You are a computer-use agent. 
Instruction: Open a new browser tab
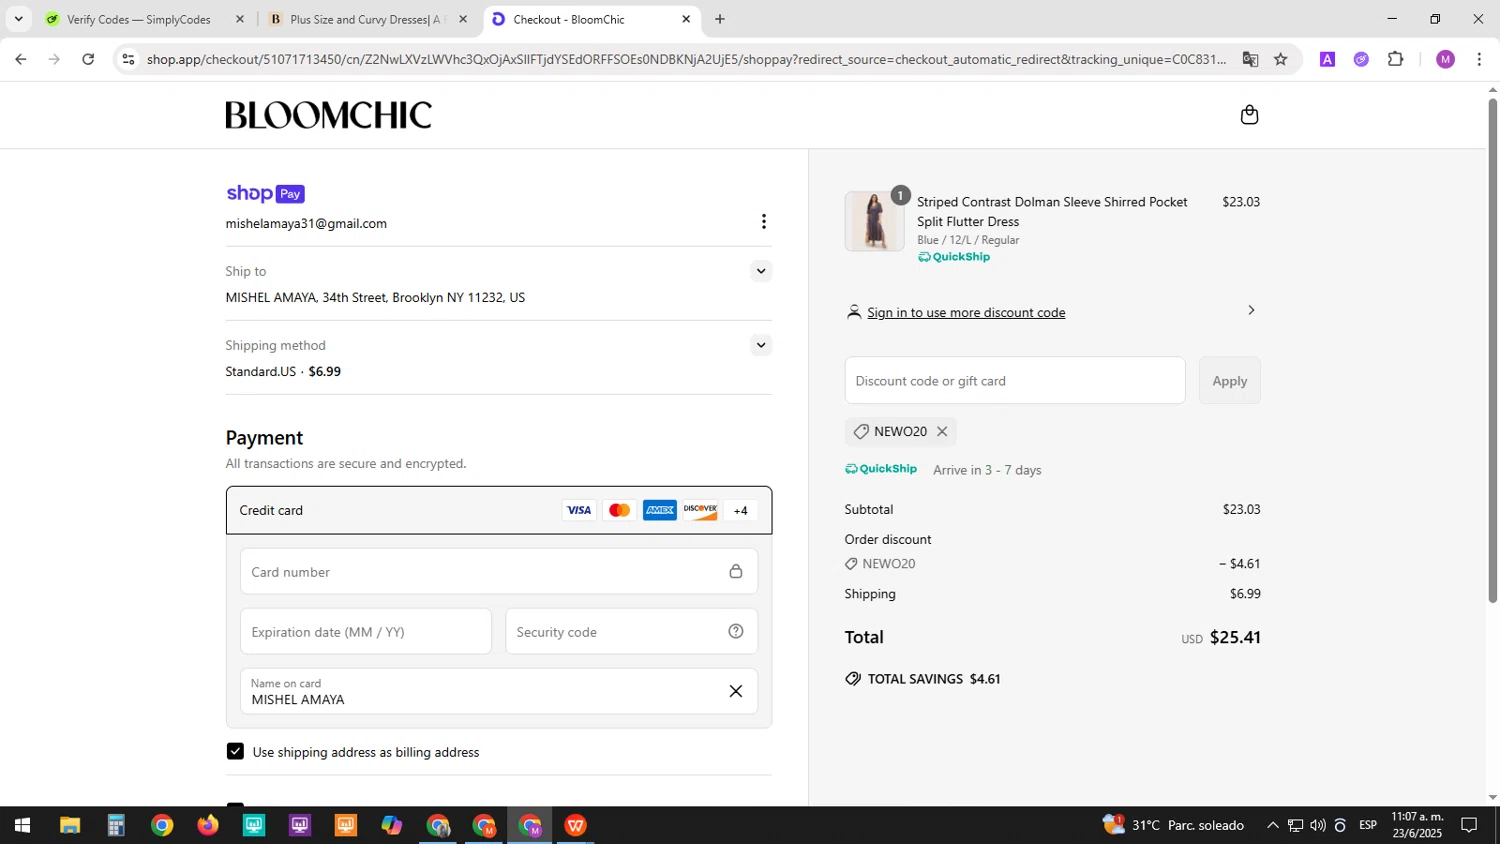tap(720, 19)
